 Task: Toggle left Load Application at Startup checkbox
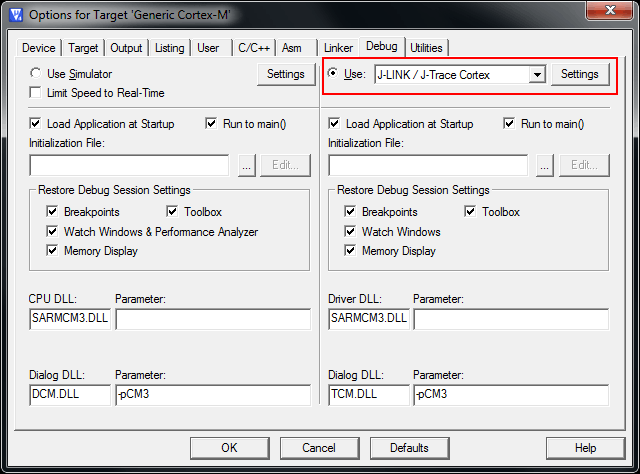click(x=37, y=124)
